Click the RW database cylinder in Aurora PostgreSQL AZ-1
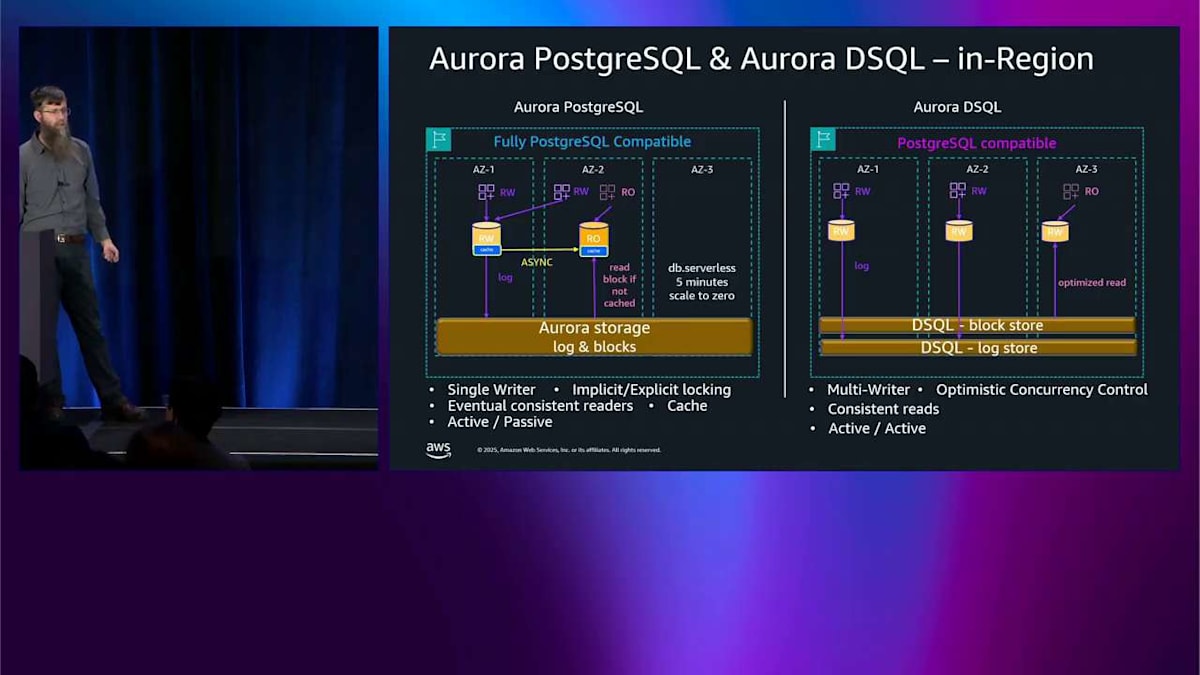1200x675 pixels. click(x=486, y=239)
